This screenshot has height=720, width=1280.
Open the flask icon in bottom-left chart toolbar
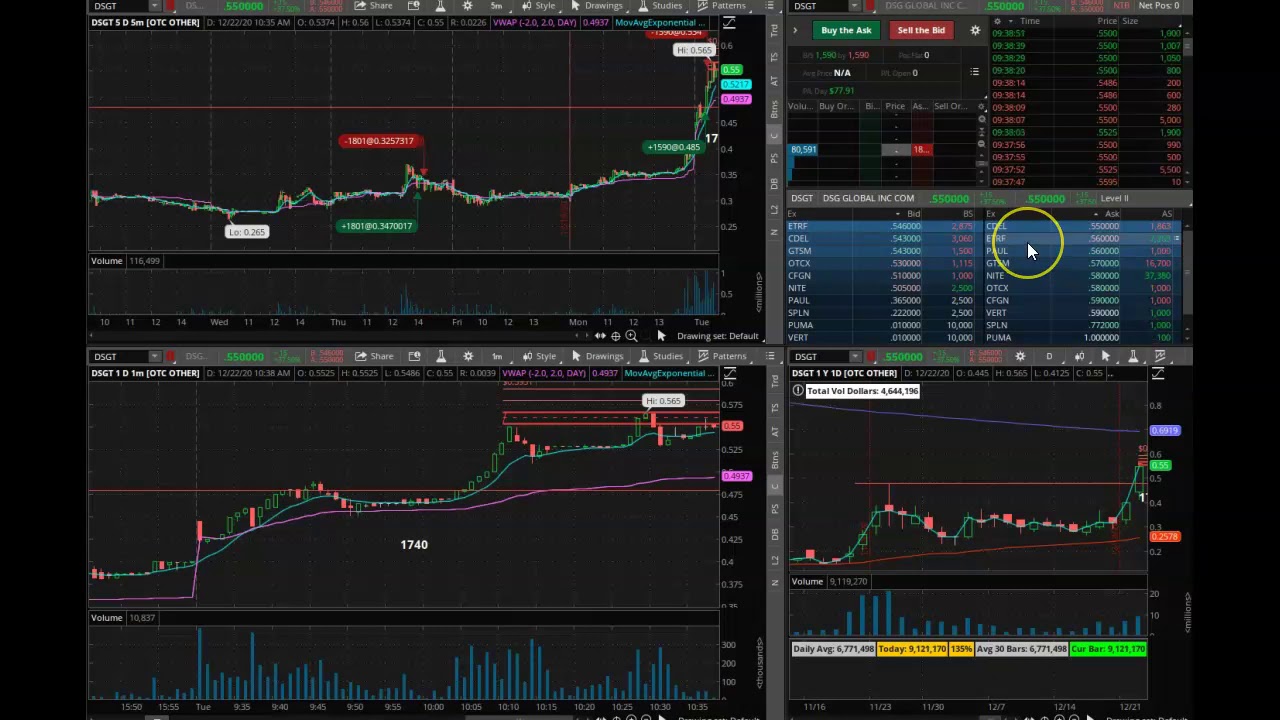pyautogui.click(x=441, y=356)
